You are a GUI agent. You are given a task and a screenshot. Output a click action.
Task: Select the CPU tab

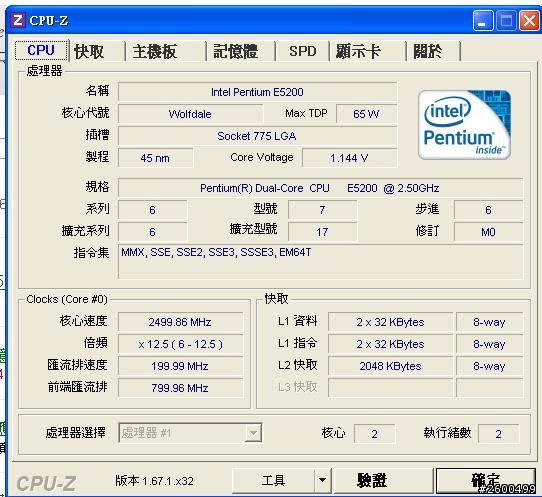tap(41, 50)
